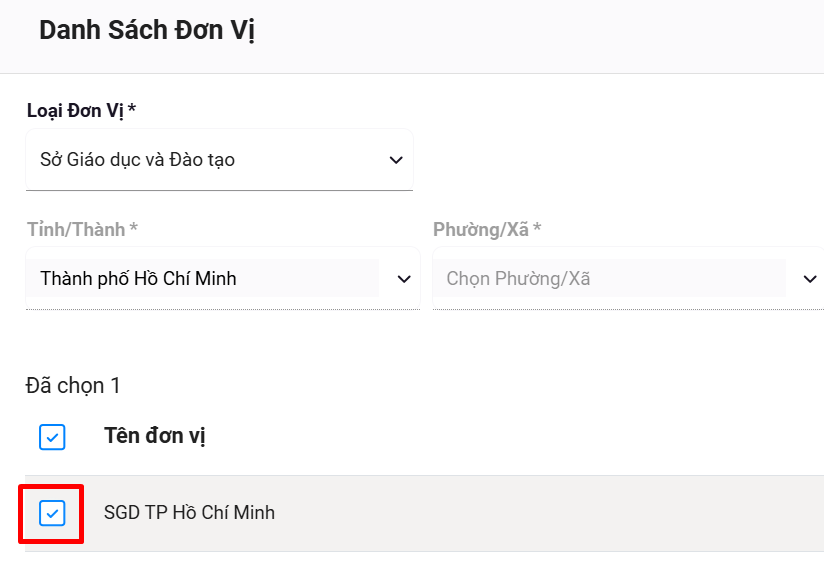
Task: Click the chevron arrow beside Thành phố Hồ Chí Minh
Action: pos(404,279)
